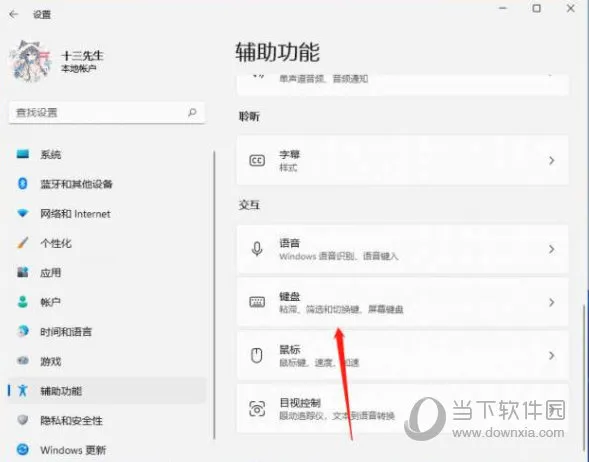The image size is (589, 462).
Task: Open 系统 settings category
Action: (107, 154)
